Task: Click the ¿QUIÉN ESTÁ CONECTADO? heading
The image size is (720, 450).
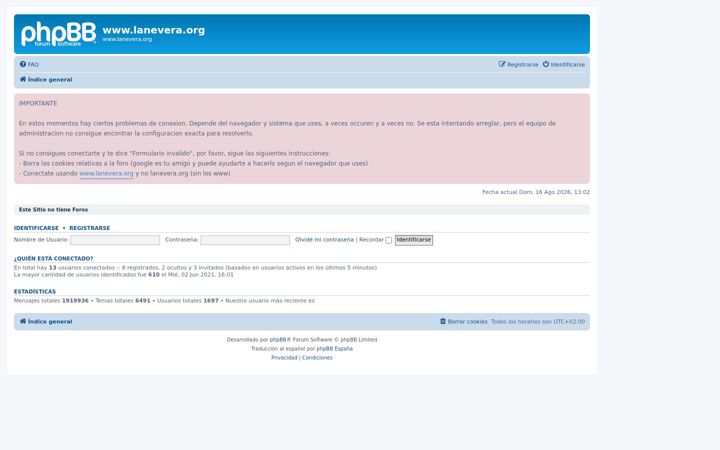Action: (x=53, y=259)
